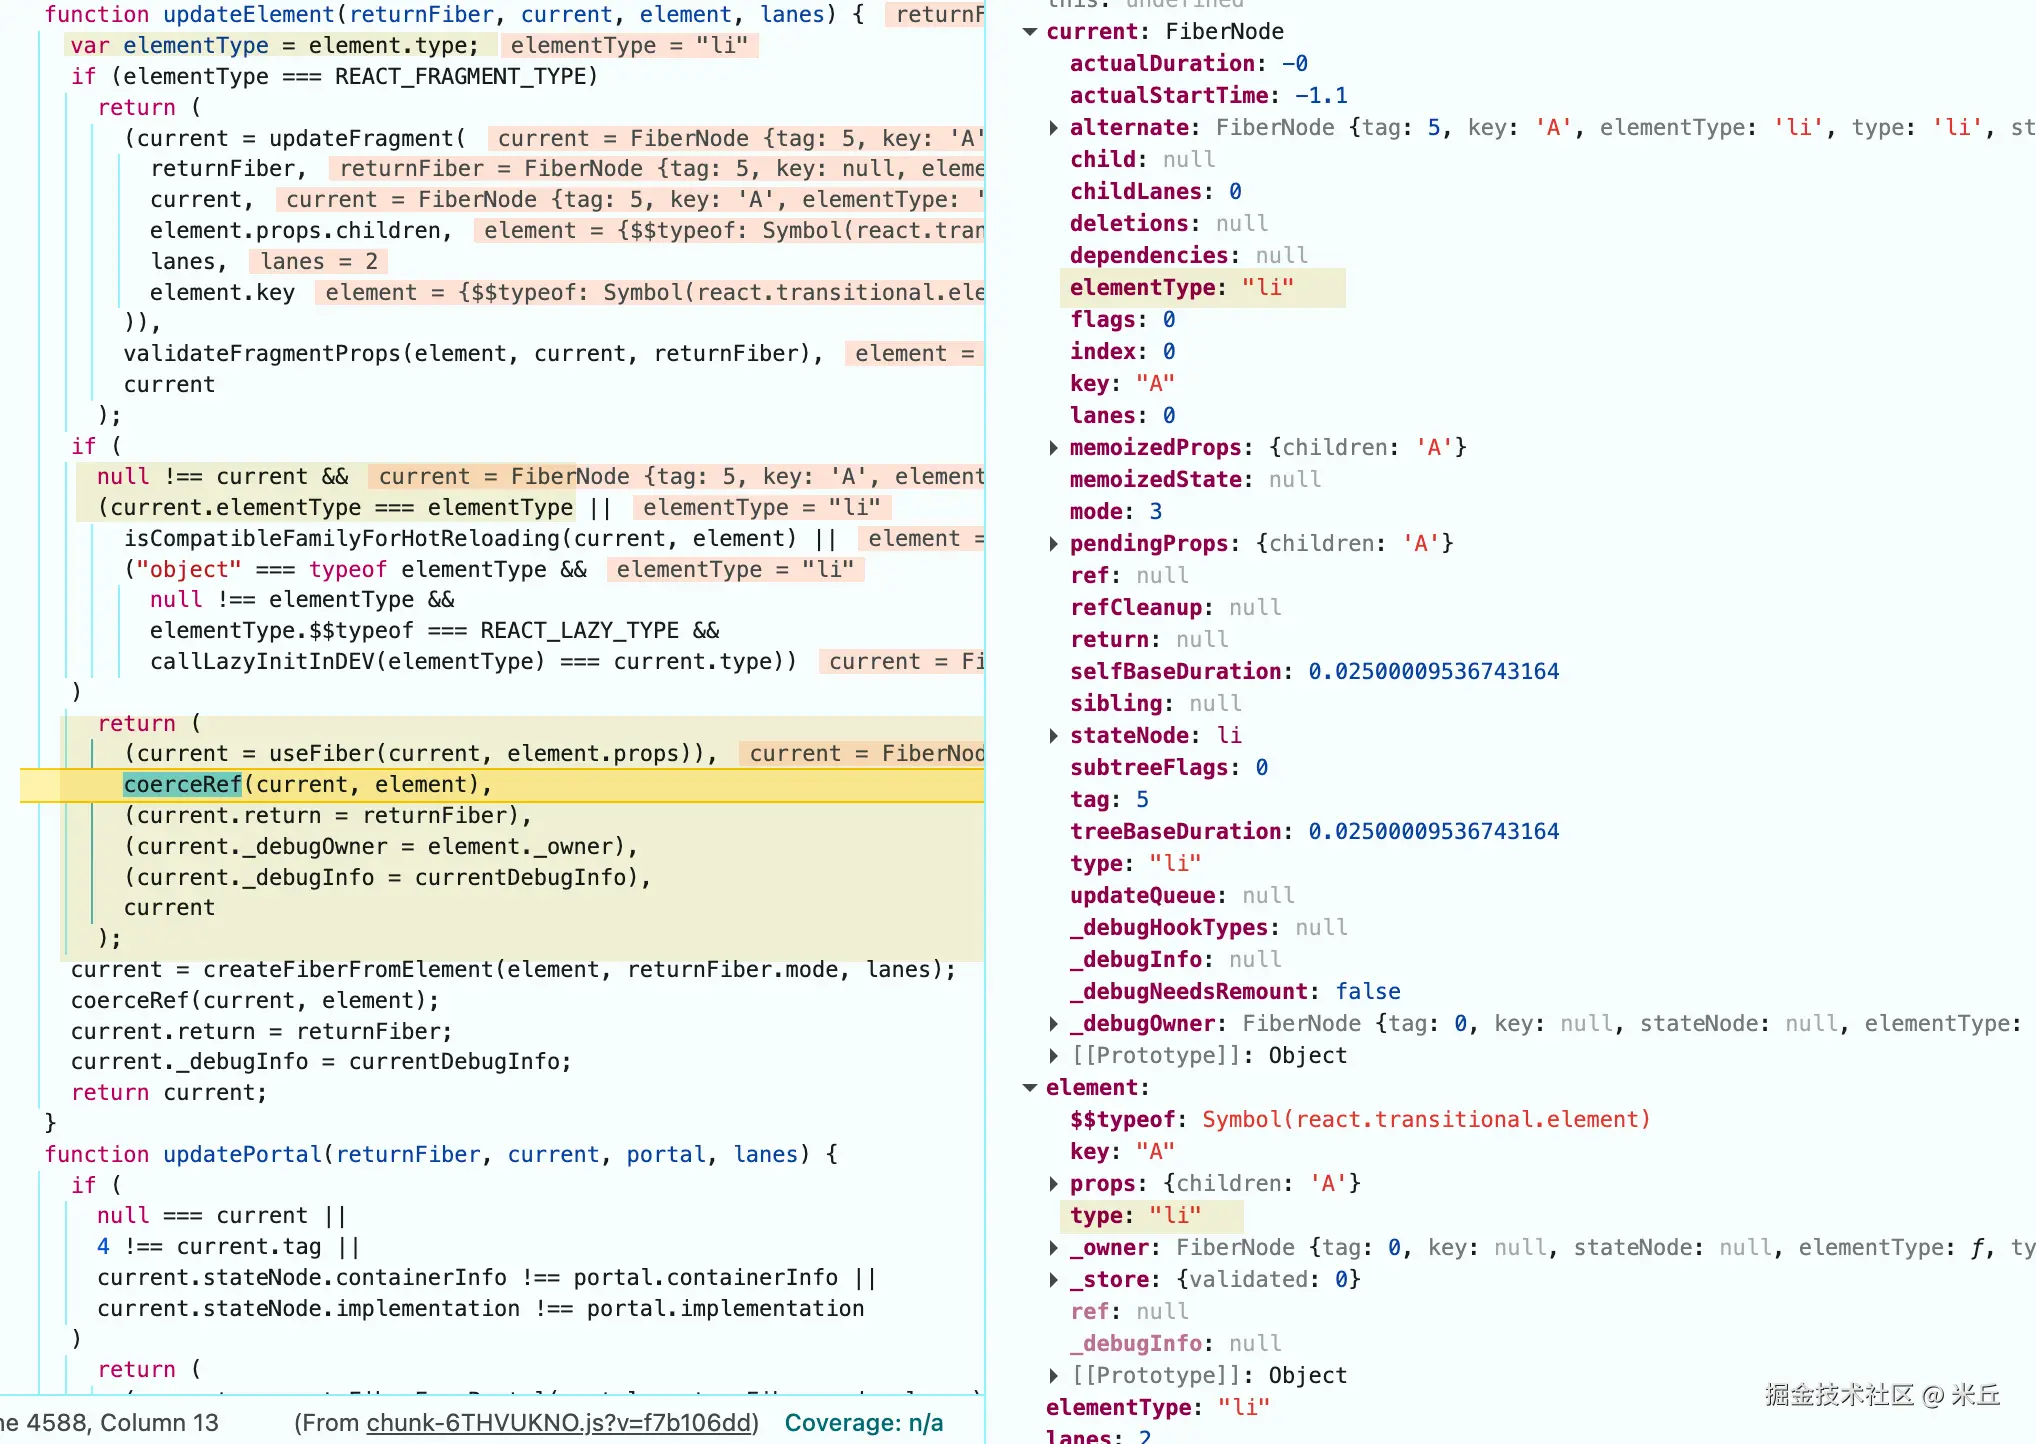
Task: Click 'current._debugOwner = element._owner' line
Action: point(380,847)
